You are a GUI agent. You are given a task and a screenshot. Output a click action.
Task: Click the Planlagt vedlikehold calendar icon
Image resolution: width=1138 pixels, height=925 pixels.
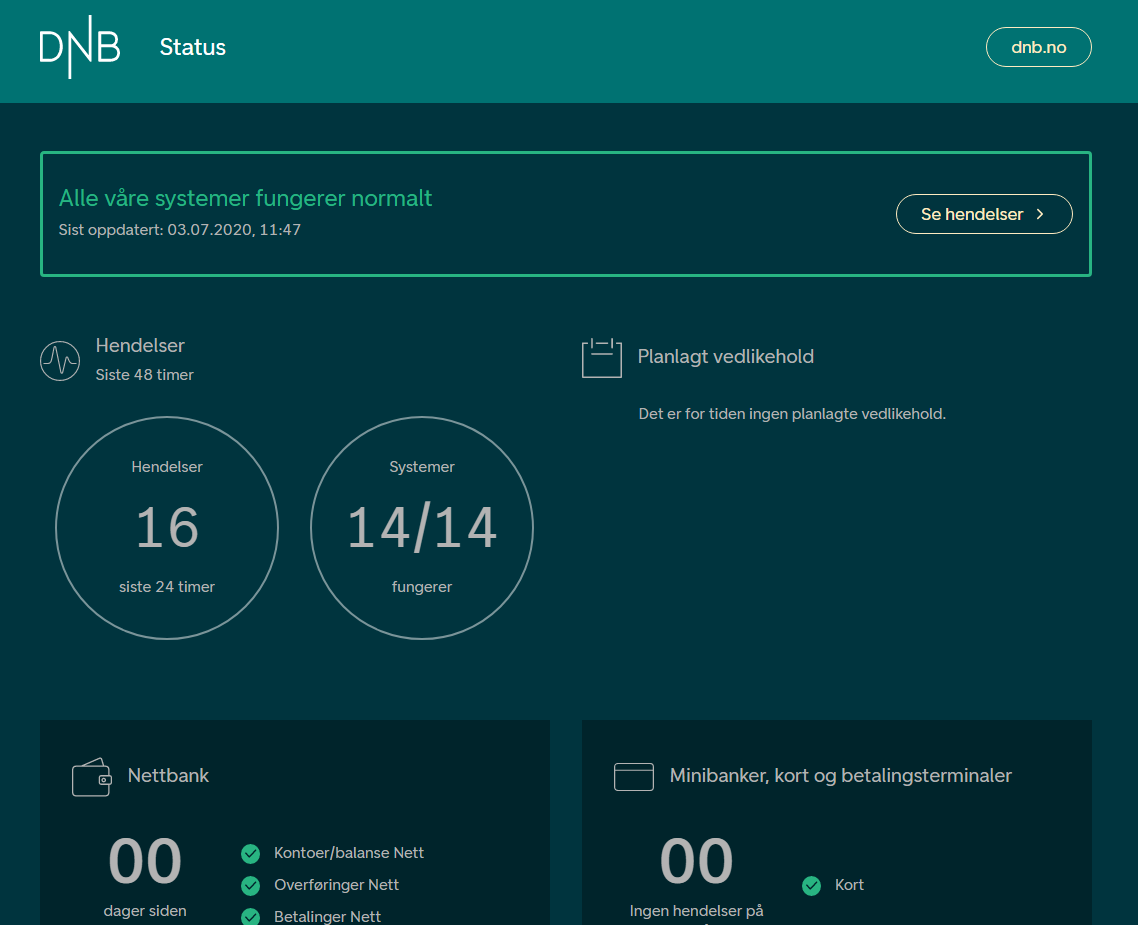pyautogui.click(x=601, y=357)
